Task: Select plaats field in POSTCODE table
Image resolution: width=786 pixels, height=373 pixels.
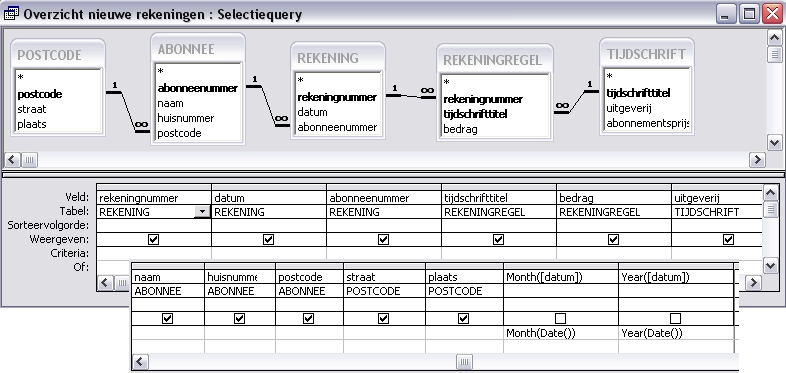Action: coord(32,124)
